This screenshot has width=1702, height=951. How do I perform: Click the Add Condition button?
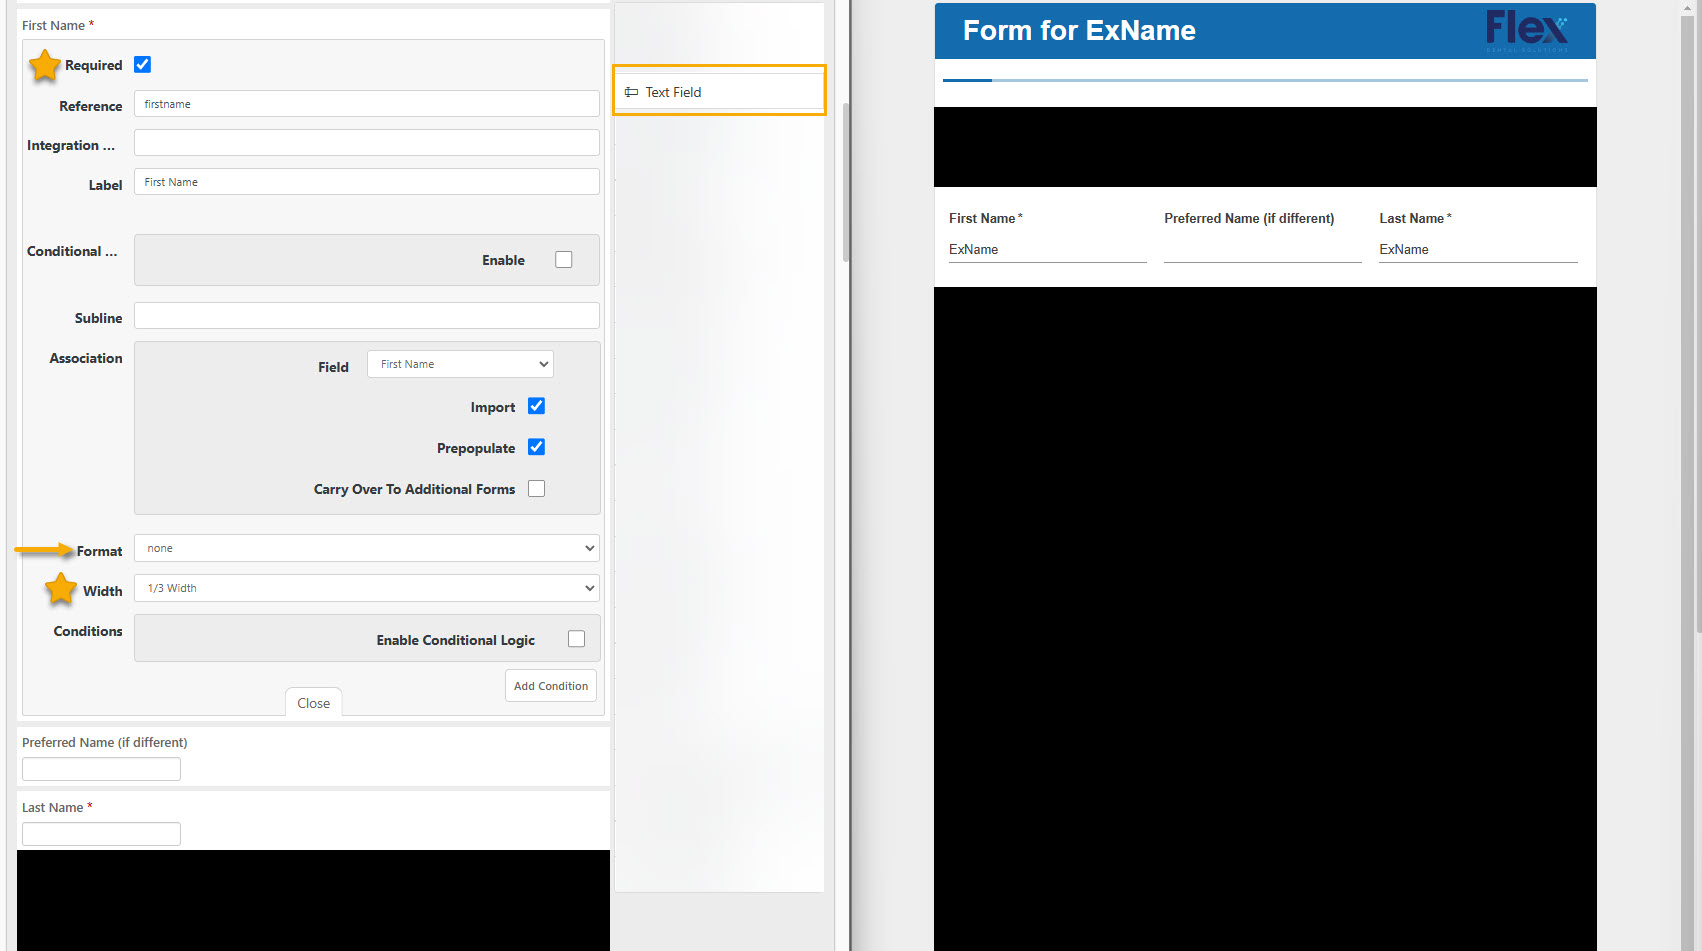(551, 686)
